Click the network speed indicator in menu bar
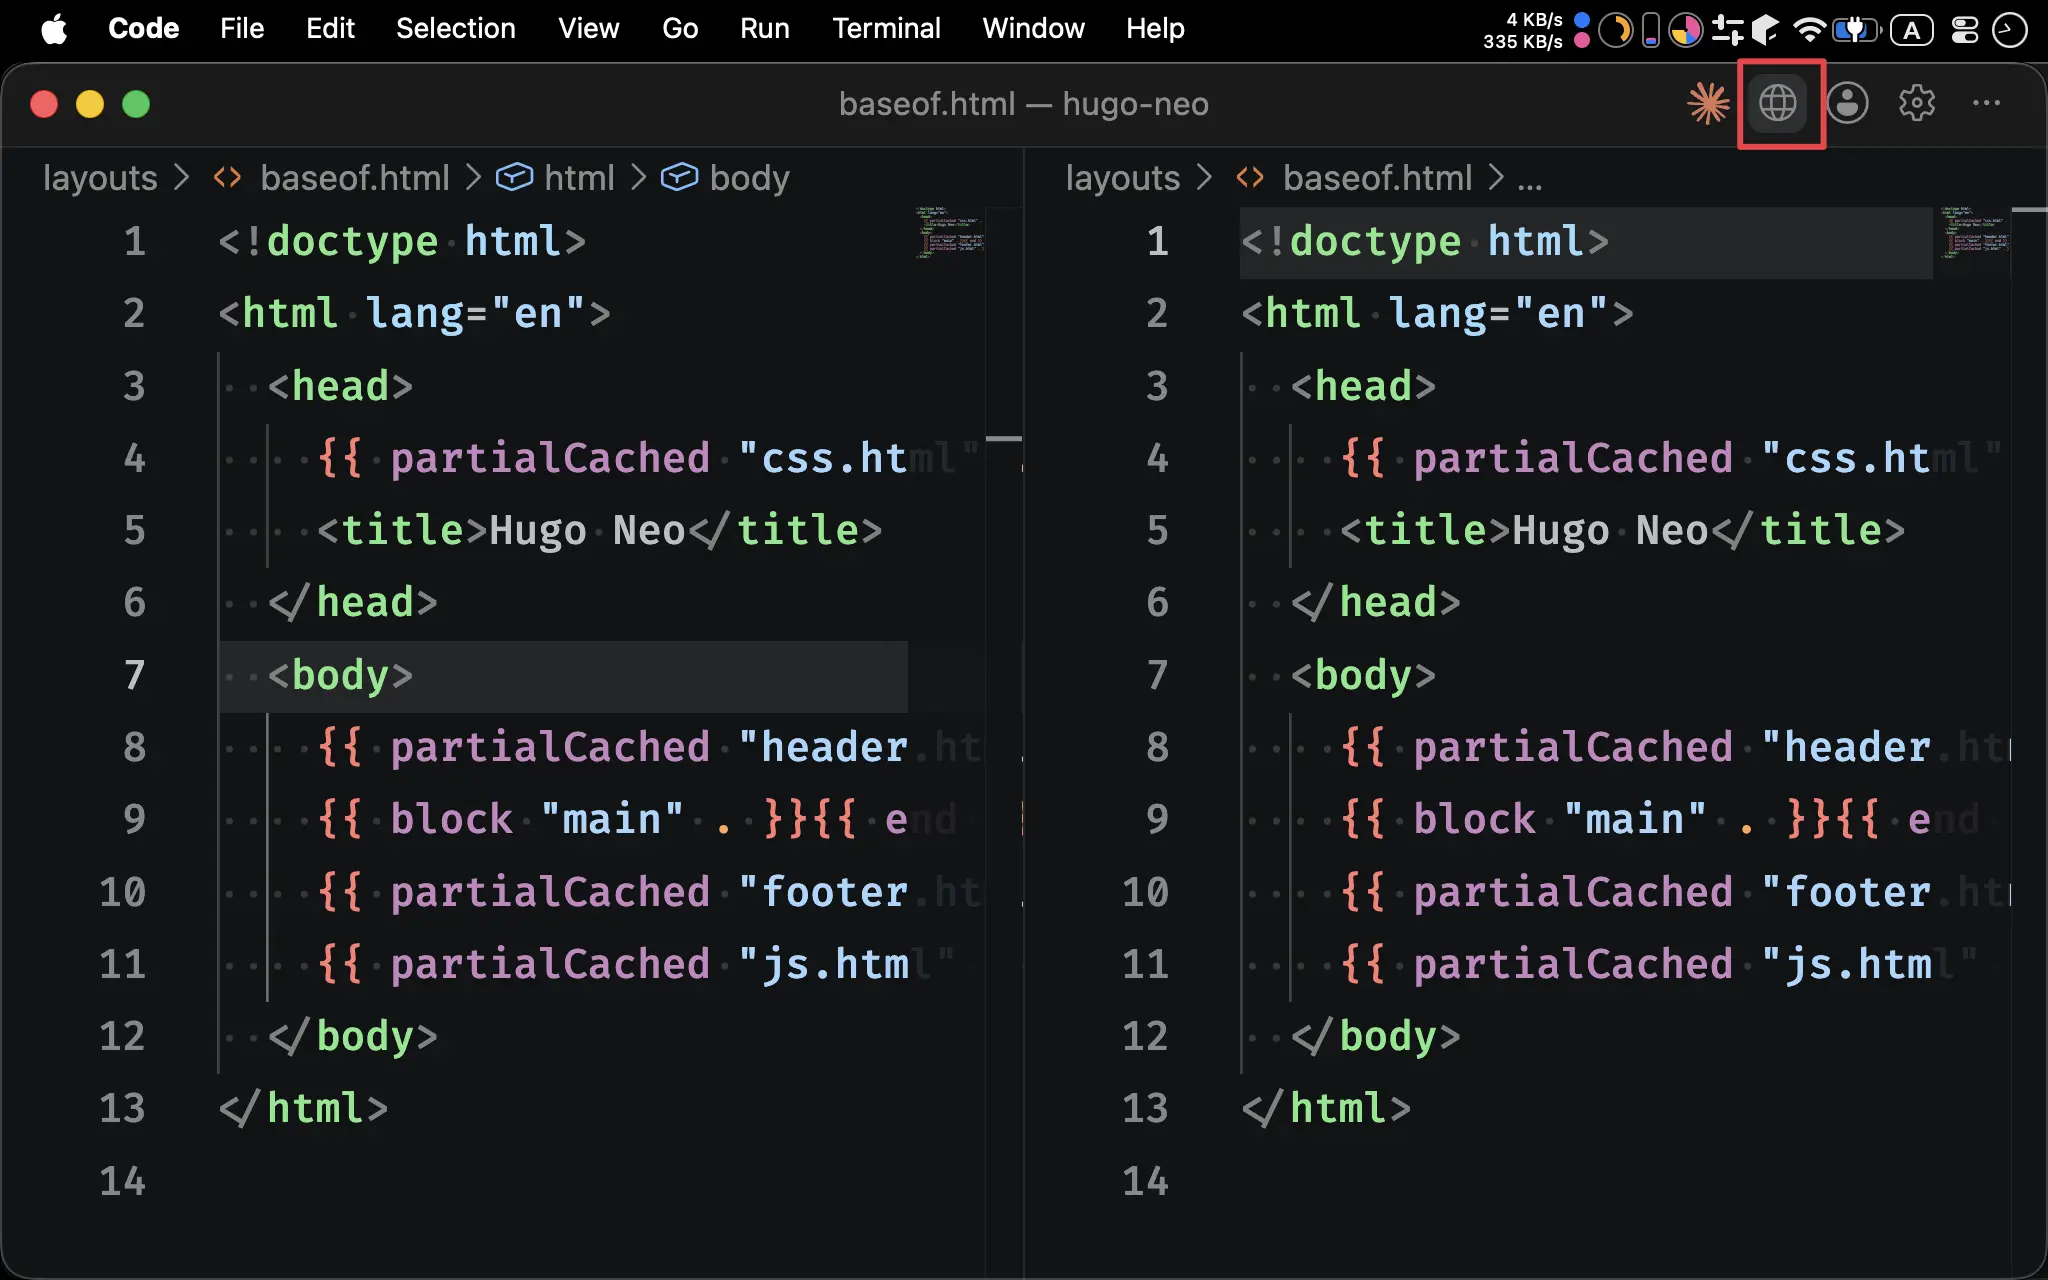 1523,30
